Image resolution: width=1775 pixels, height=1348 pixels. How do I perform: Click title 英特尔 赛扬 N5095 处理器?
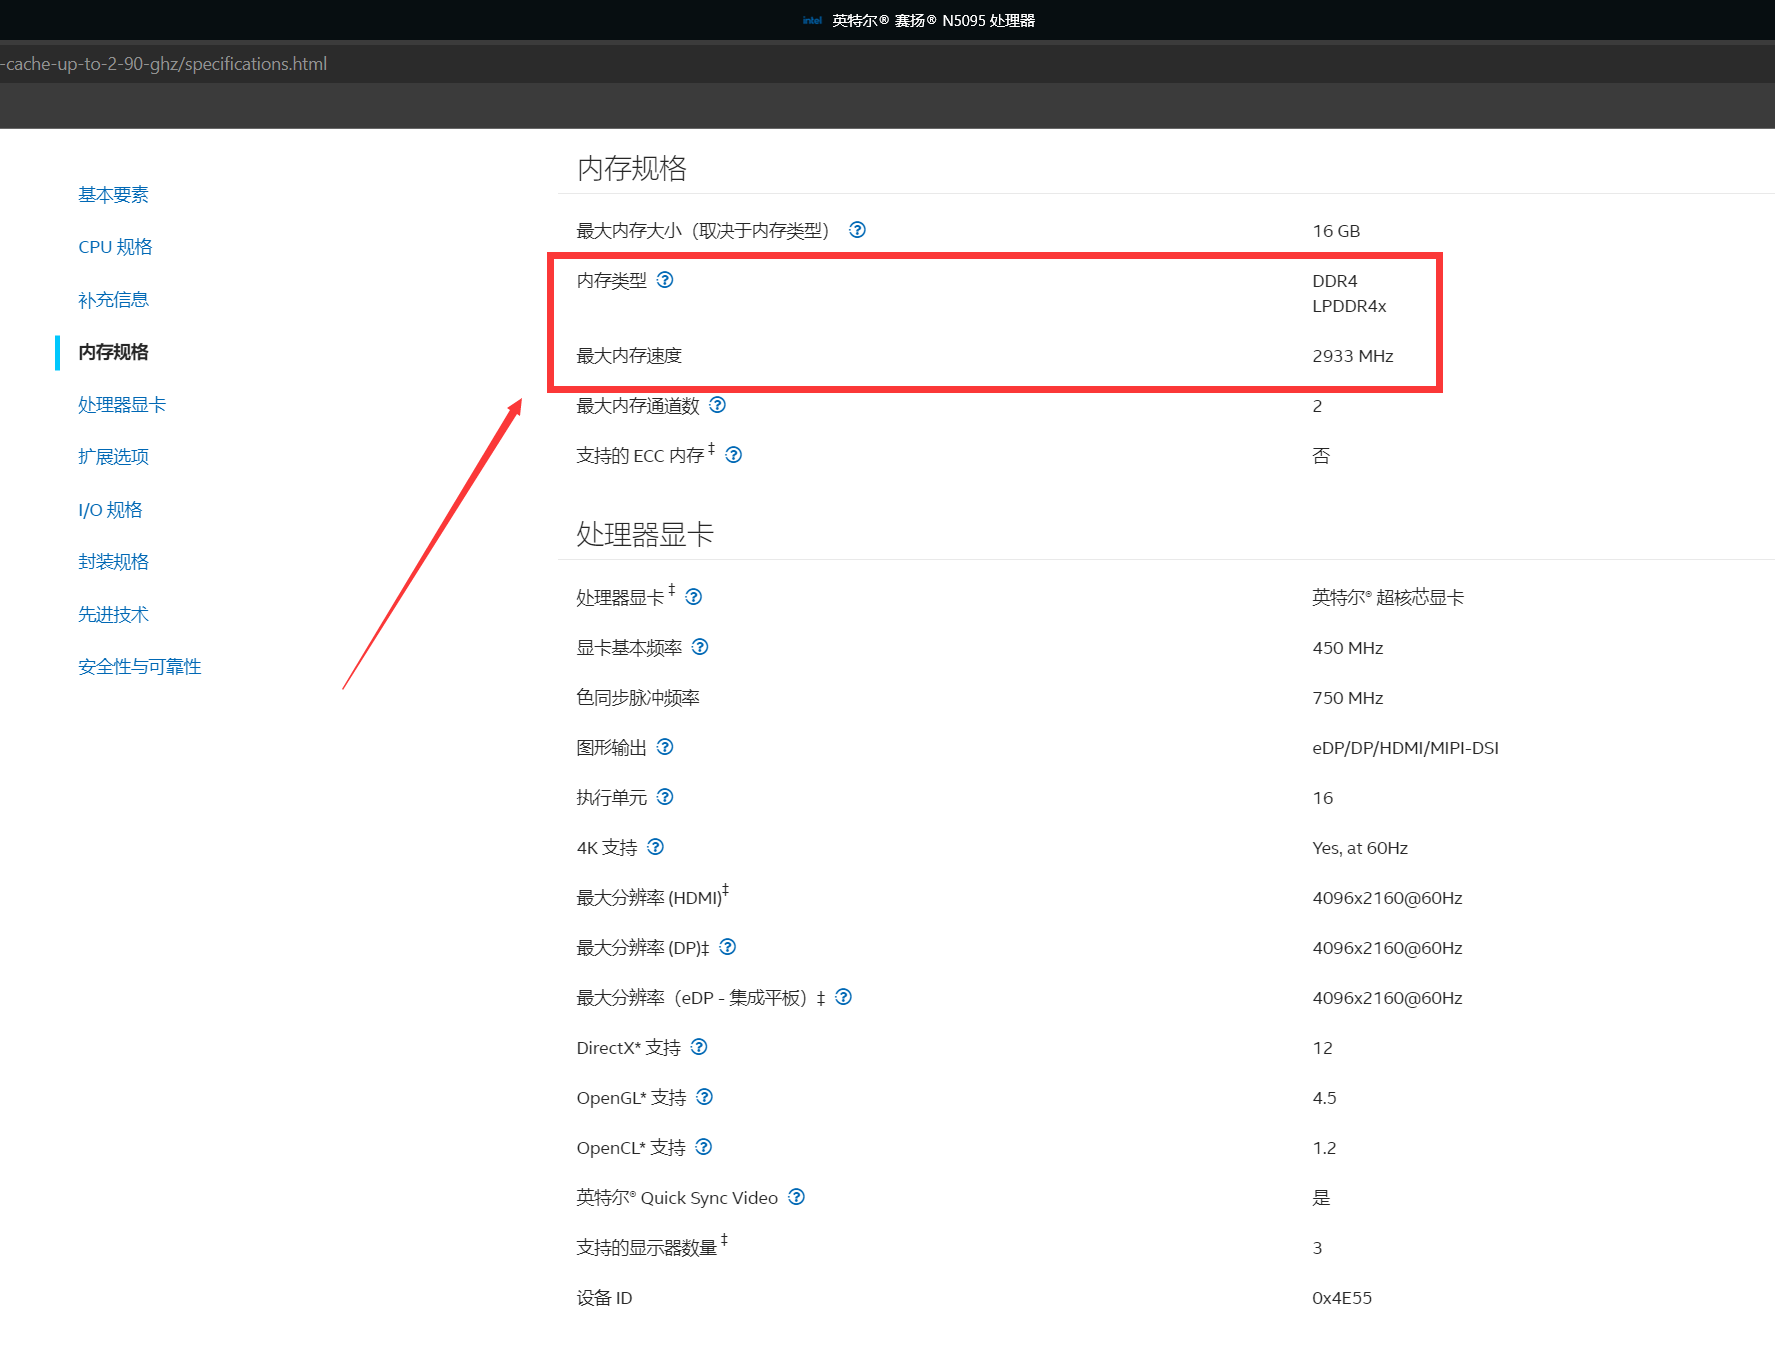pyautogui.click(x=933, y=20)
